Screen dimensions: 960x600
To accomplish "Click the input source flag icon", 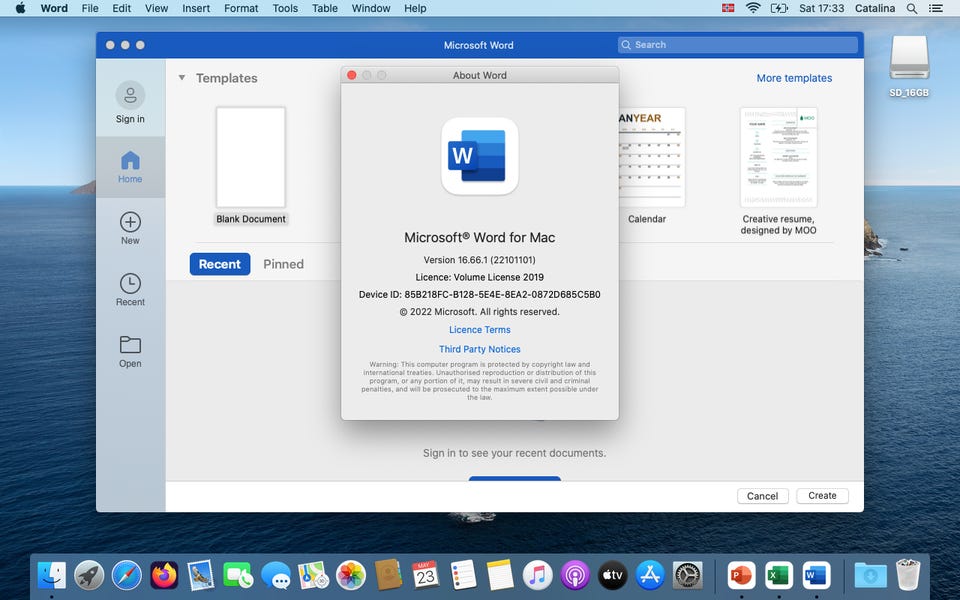I will tap(728, 8).
